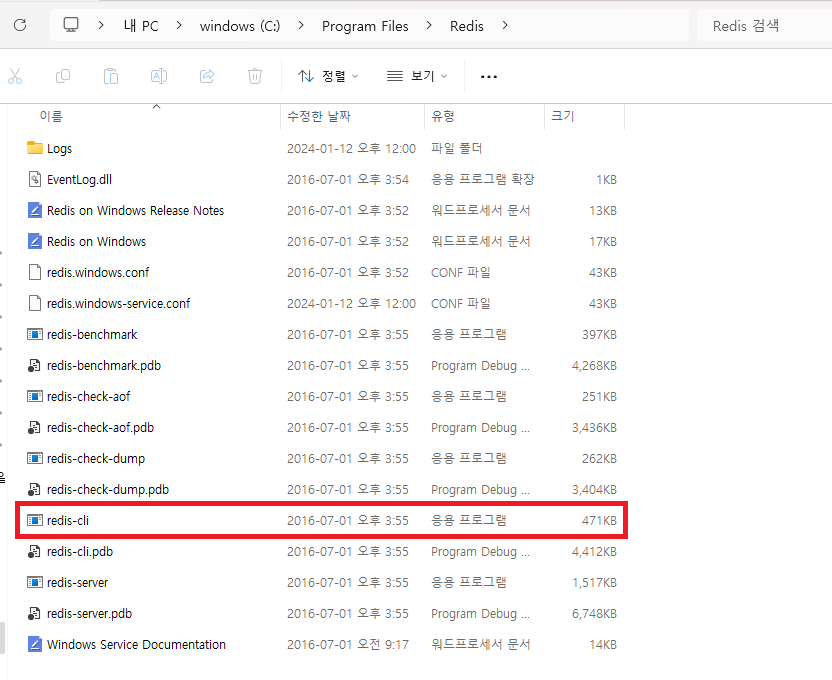This screenshot has height=680, width=832.
Task: Select the redis-benchmark application icon
Action: [34, 334]
